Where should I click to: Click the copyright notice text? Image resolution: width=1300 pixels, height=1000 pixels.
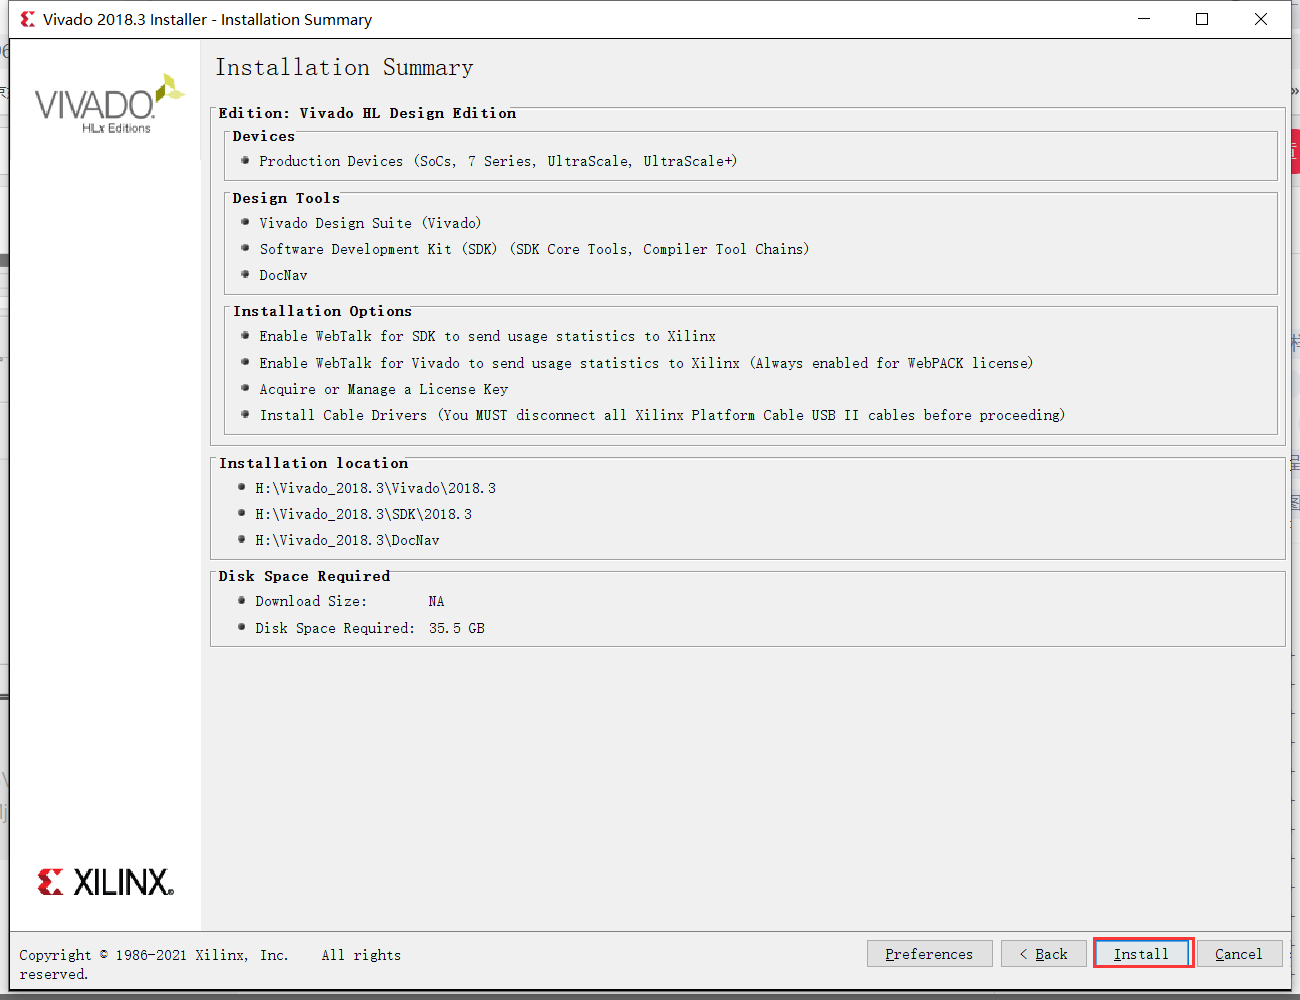pos(210,964)
